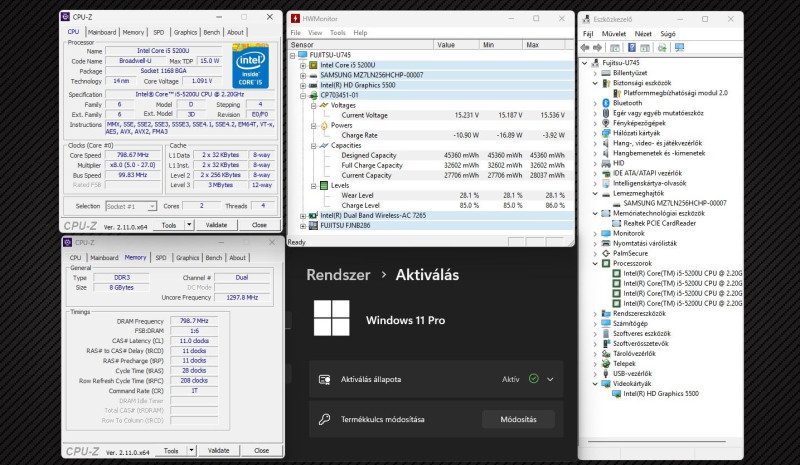Screen dimensions: 800x465
Task: Click the Telepek battery category icon
Action: pos(606,363)
